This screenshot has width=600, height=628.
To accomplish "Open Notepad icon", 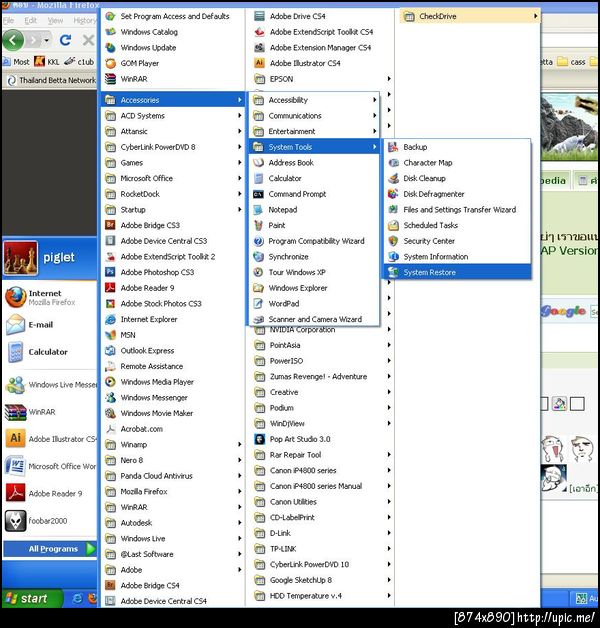I will [258, 209].
